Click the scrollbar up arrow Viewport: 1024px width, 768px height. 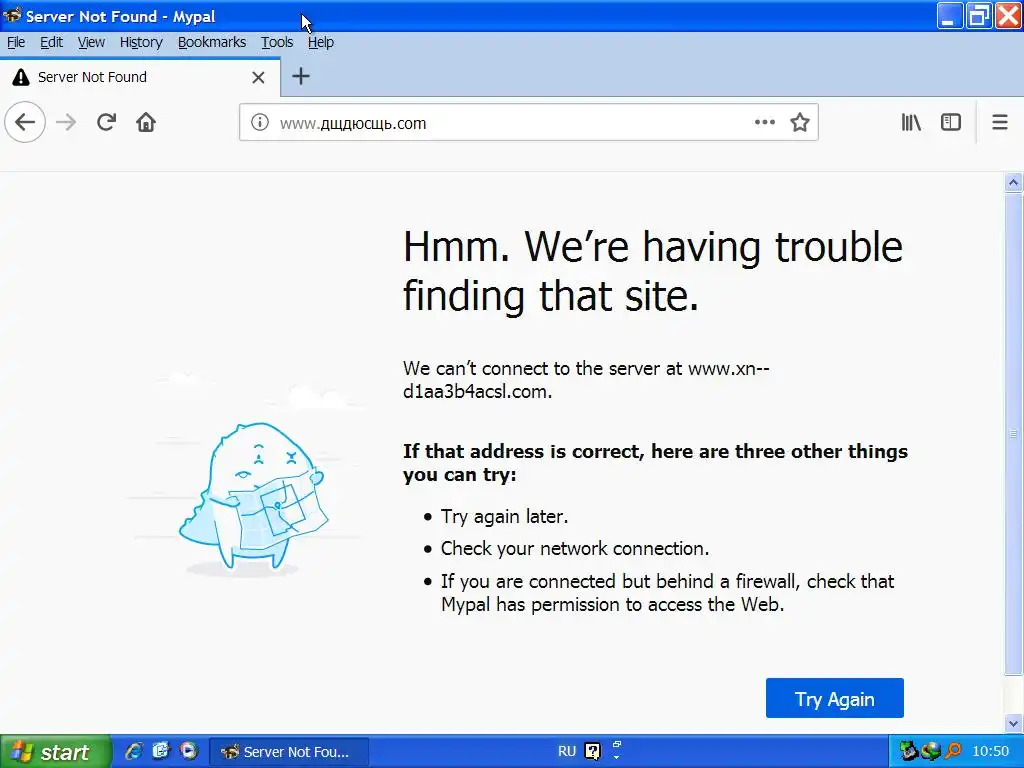tap(1013, 182)
